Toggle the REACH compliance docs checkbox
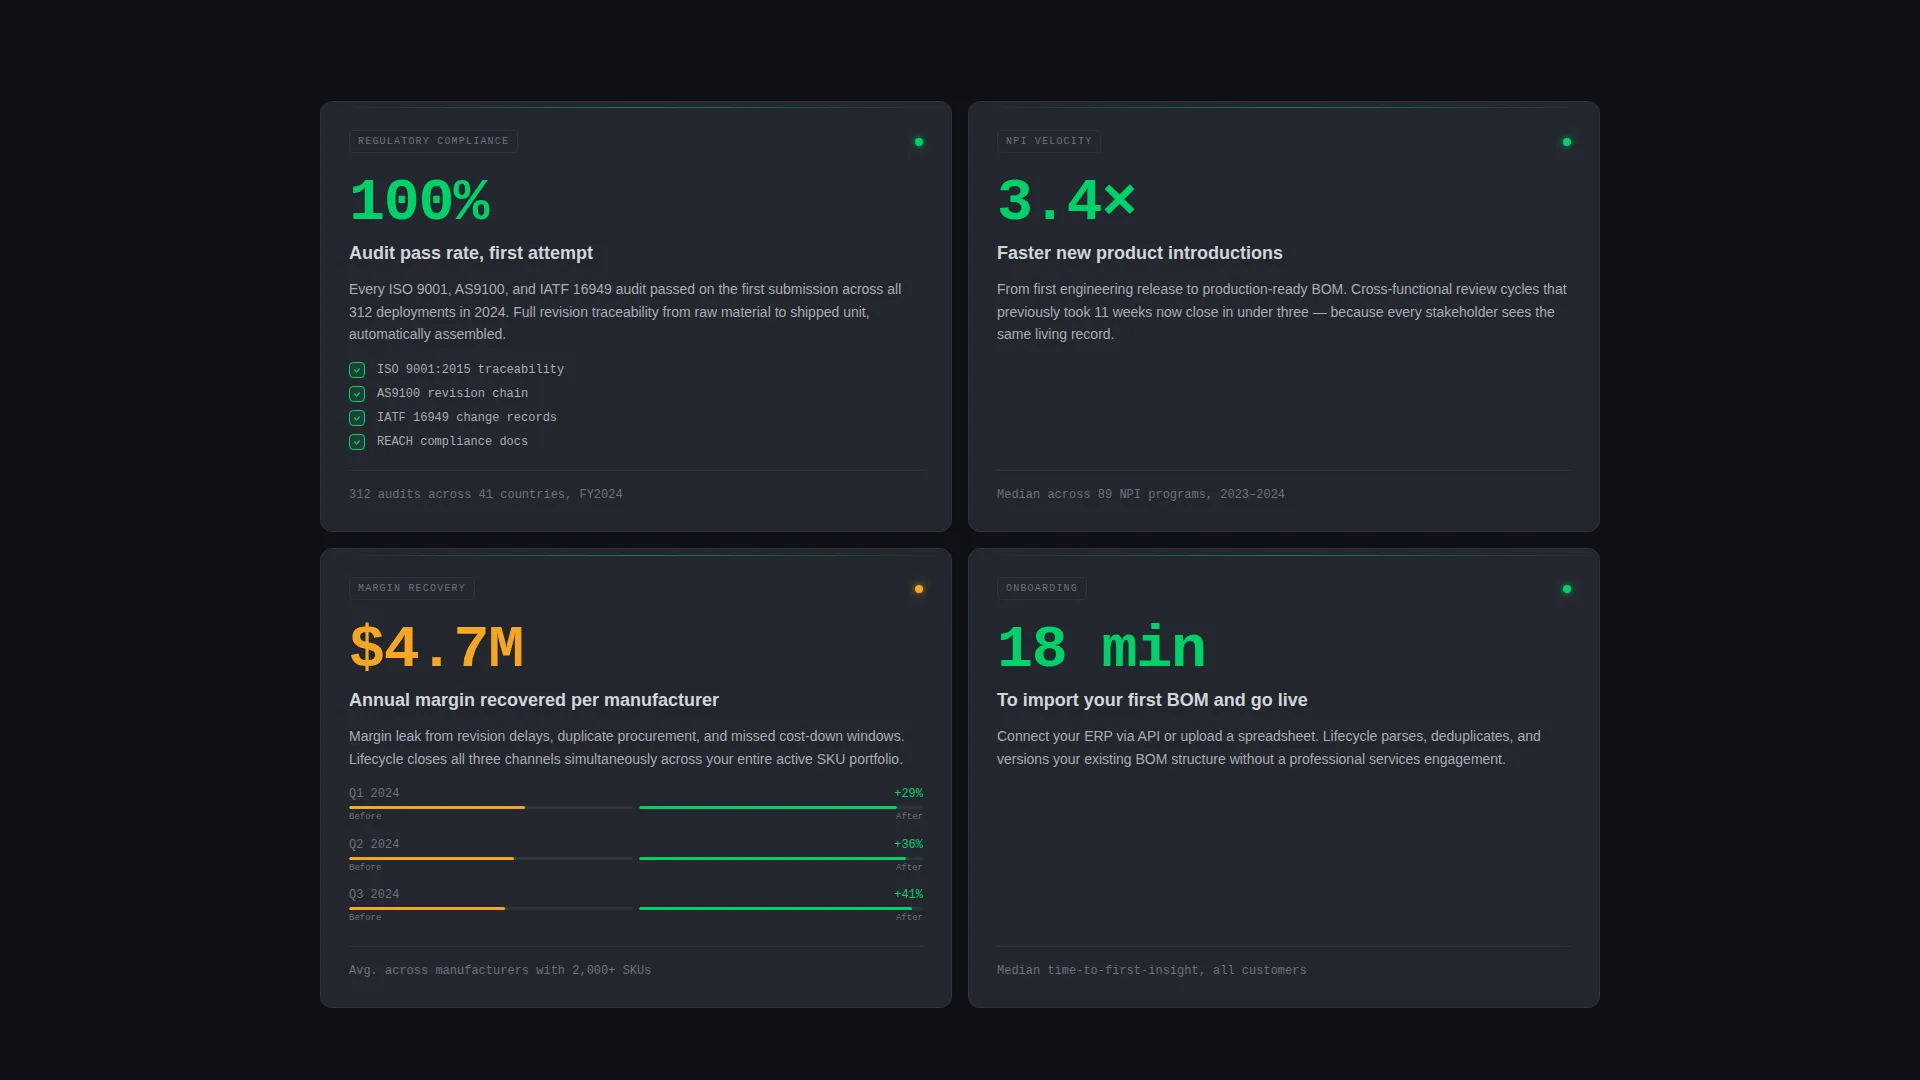The width and height of the screenshot is (1920, 1080). 357,442
